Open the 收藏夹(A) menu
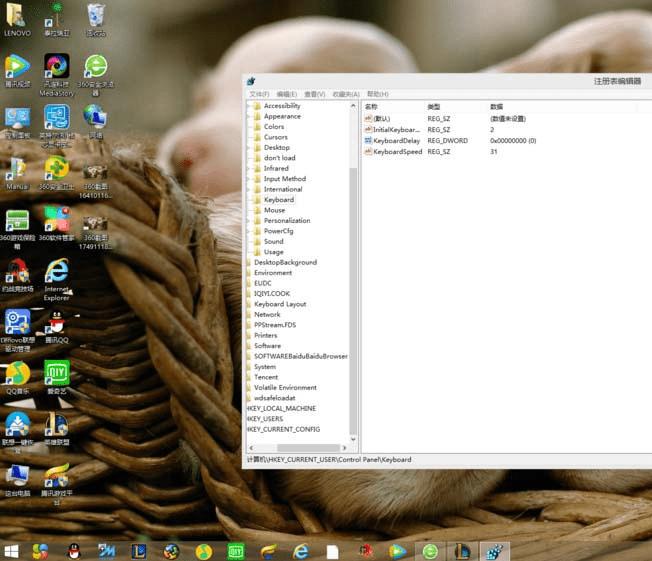Image resolution: width=652 pixels, height=561 pixels. [346, 94]
